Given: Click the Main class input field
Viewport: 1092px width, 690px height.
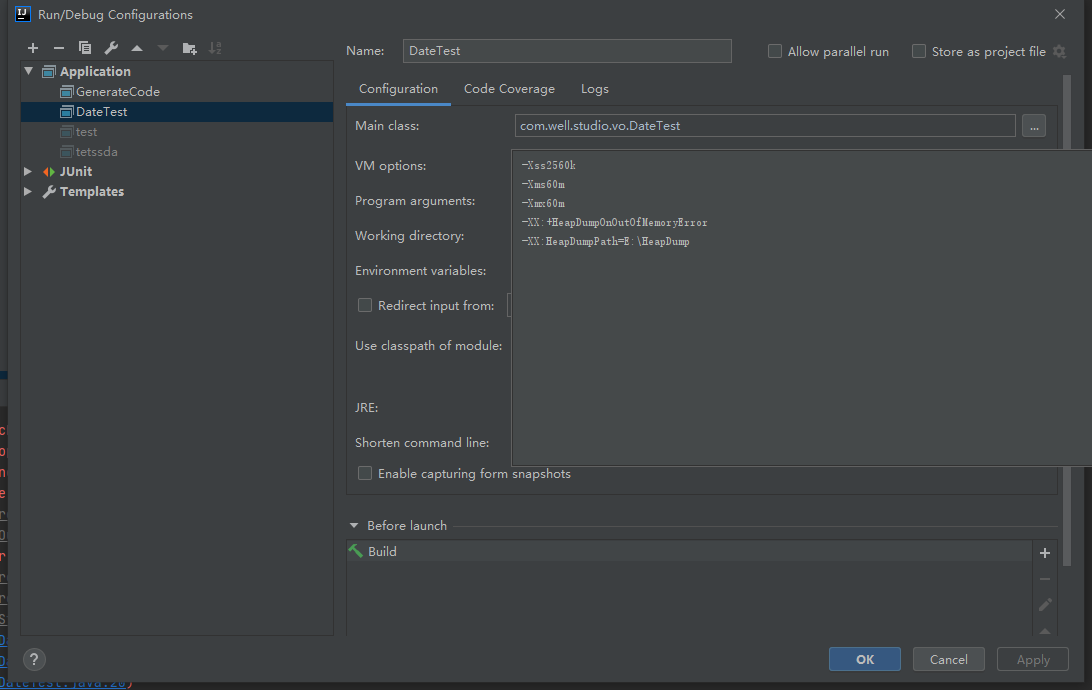Looking at the screenshot, I should pos(765,126).
